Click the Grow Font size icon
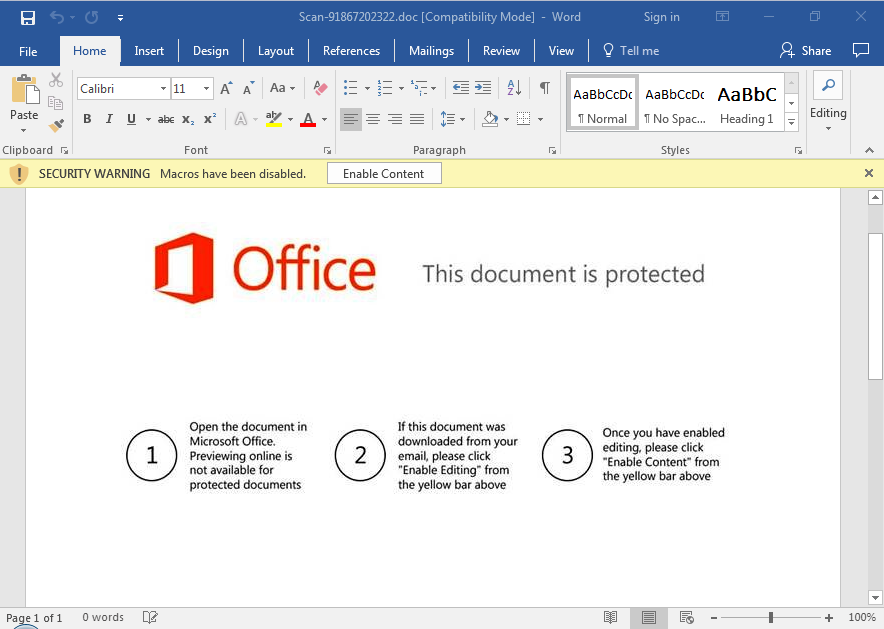The image size is (884, 629). [226, 89]
